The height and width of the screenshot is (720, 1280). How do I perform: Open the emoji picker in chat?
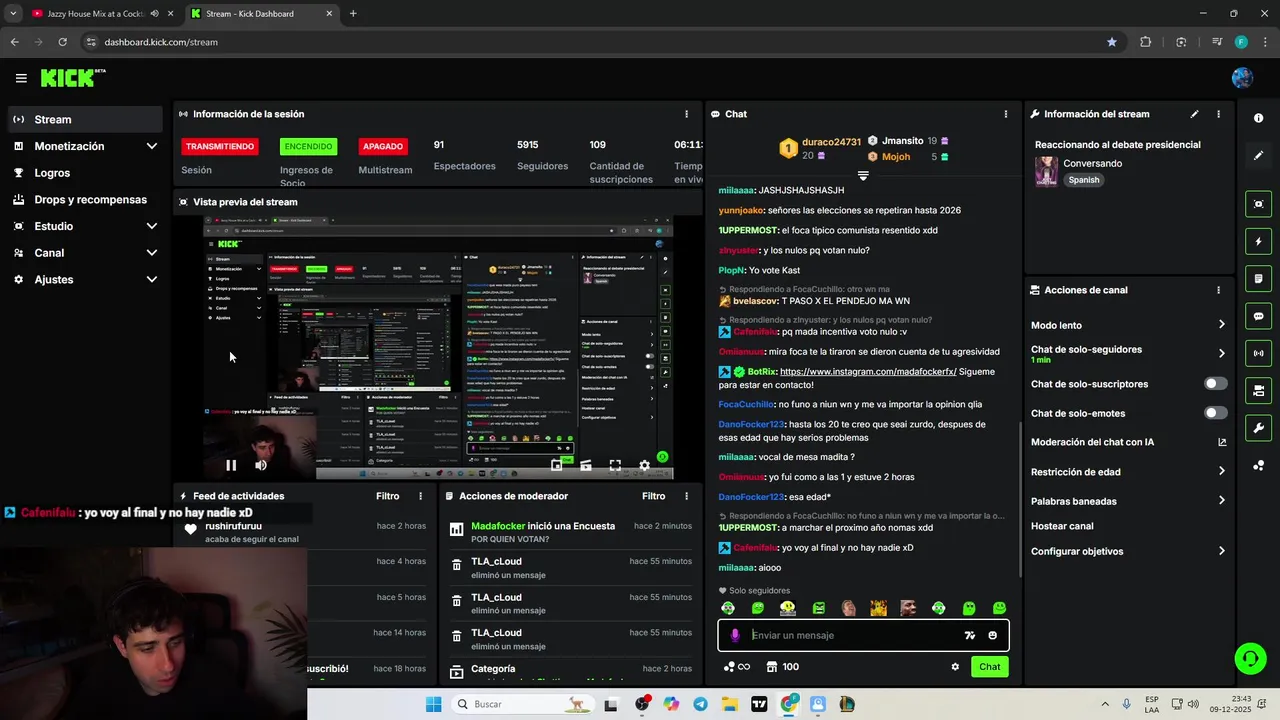[992, 635]
